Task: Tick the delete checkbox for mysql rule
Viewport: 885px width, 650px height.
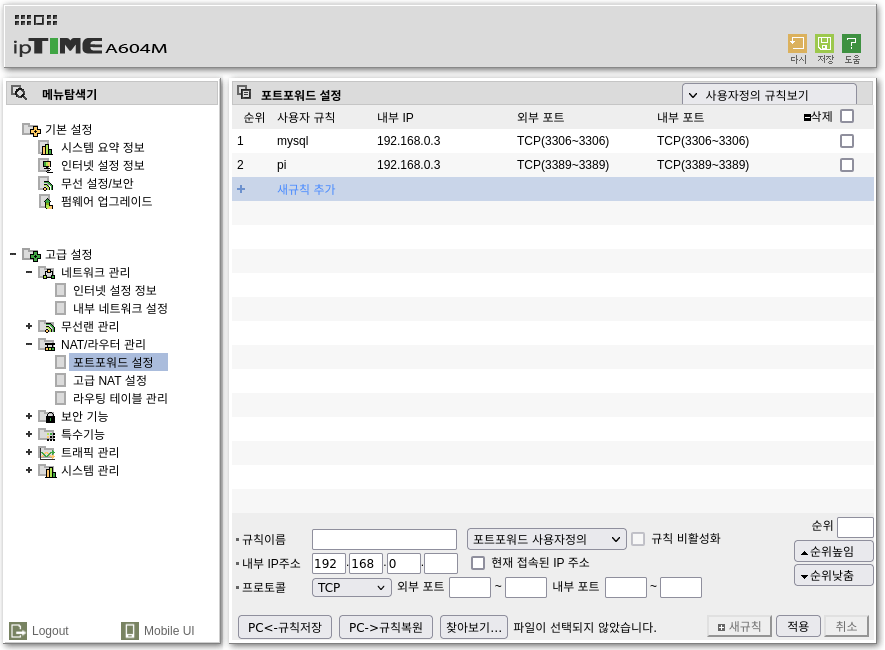Action: pos(847,141)
